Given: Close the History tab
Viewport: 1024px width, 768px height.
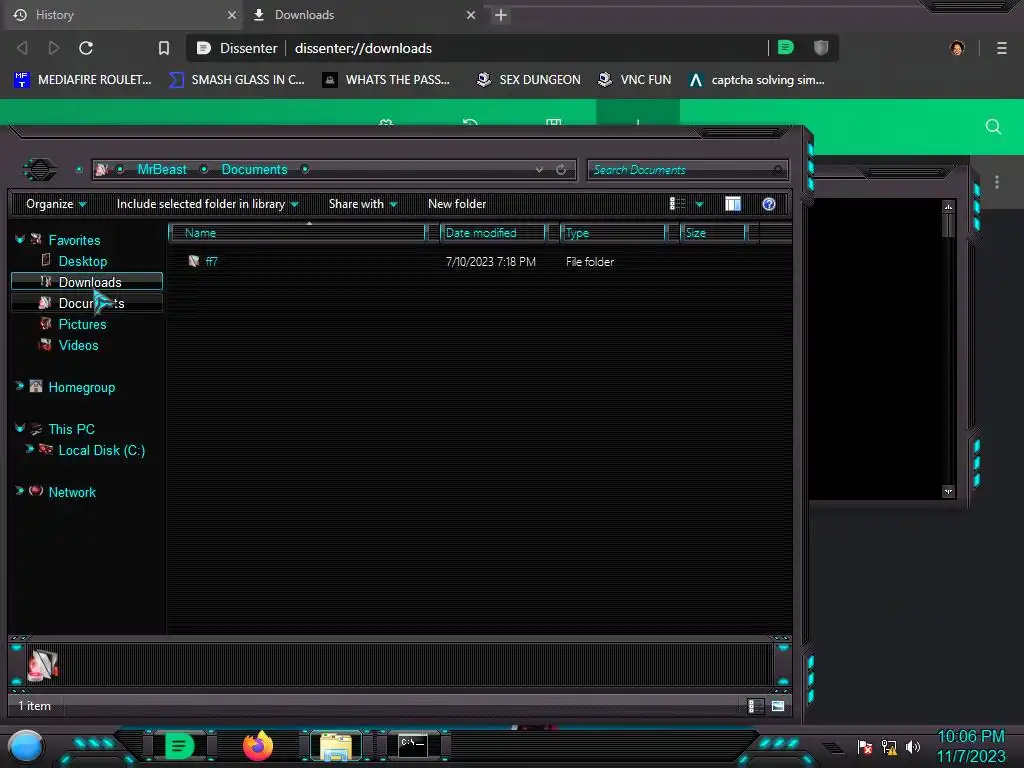Looking at the screenshot, I should (x=232, y=15).
